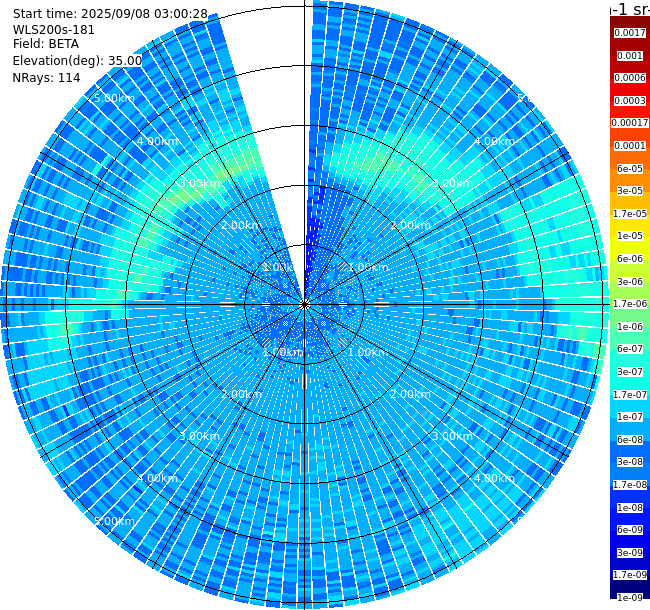Click the '6e-05' colorbar tick label
This screenshot has width=650, height=610.
pos(630,169)
